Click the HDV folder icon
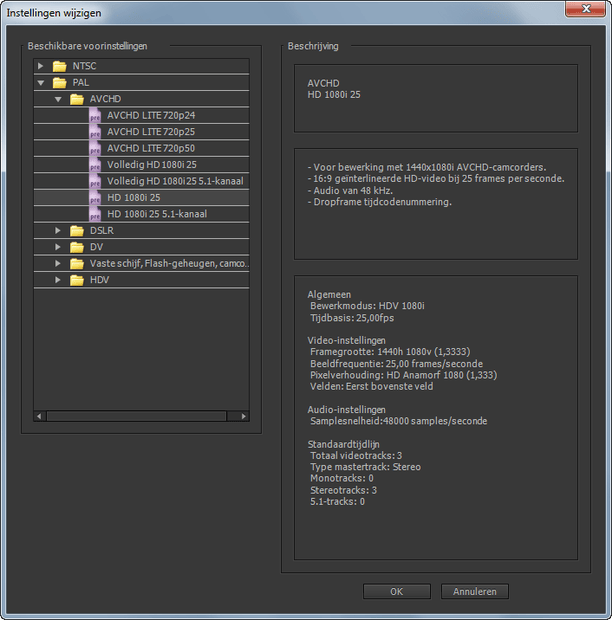612x620 pixels. (x=77, y=280)
